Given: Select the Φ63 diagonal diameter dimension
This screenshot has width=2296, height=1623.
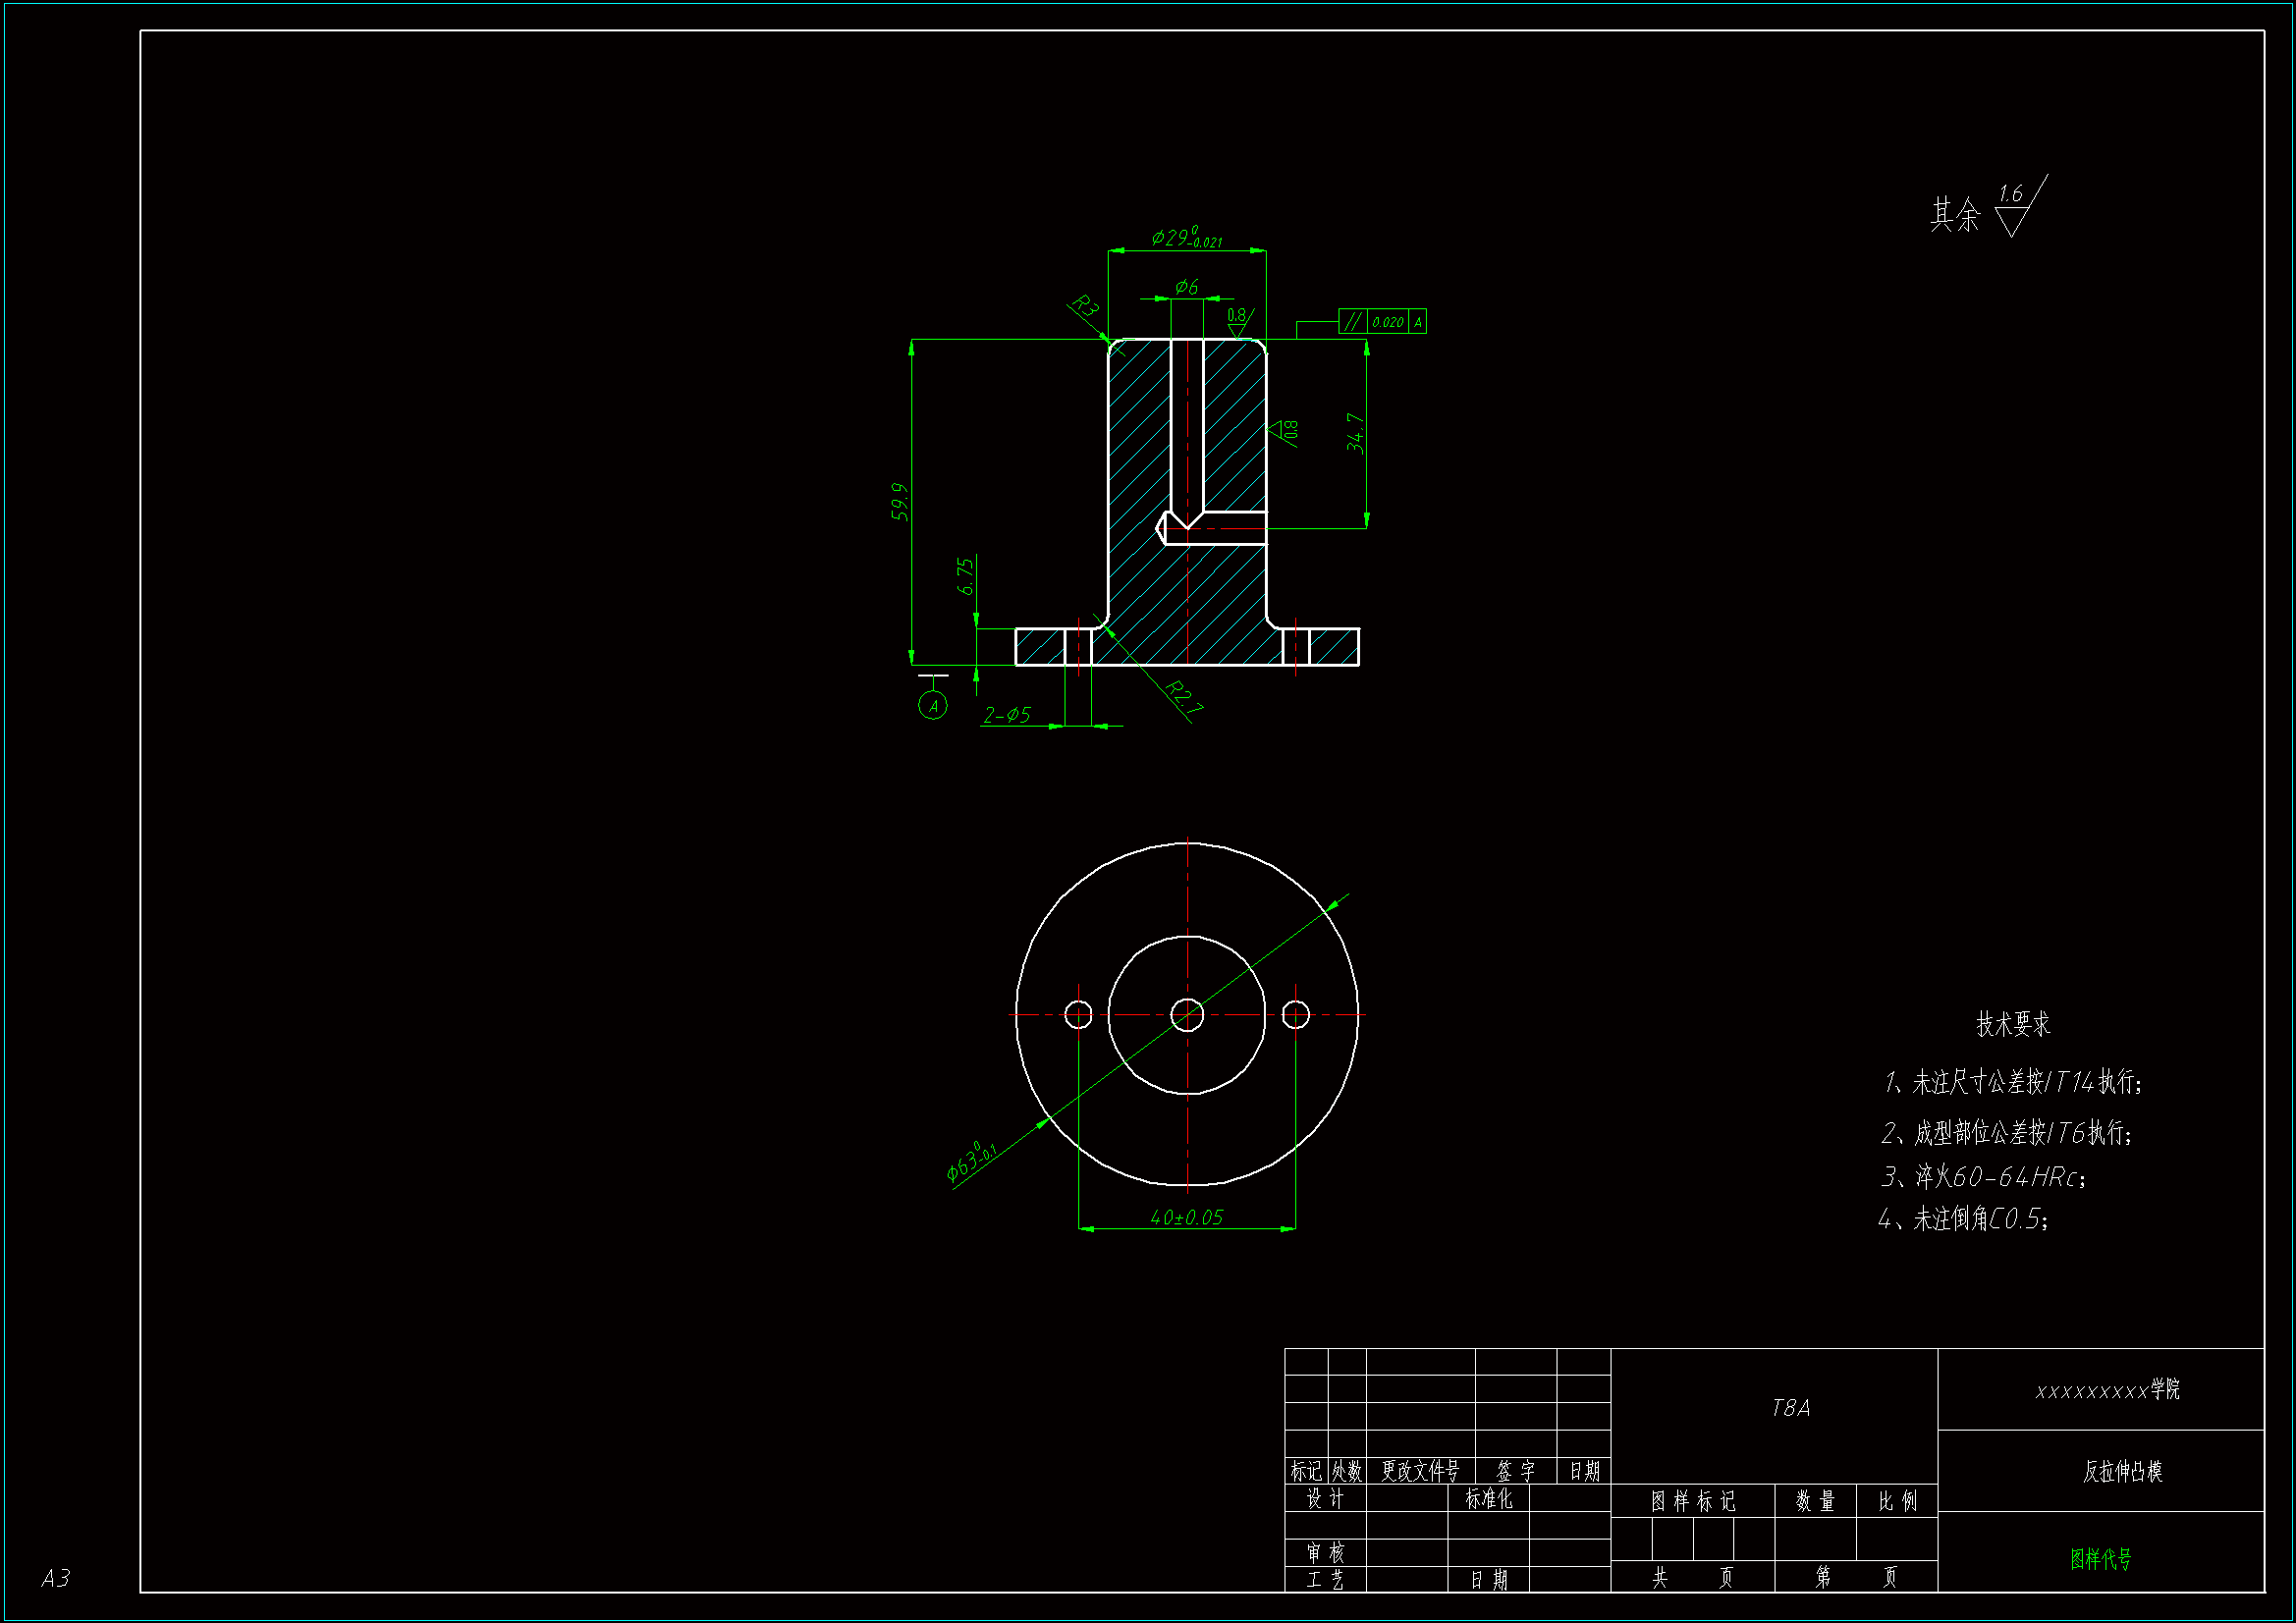Looking at the screenshot, I should click(x=971, y=1162).
